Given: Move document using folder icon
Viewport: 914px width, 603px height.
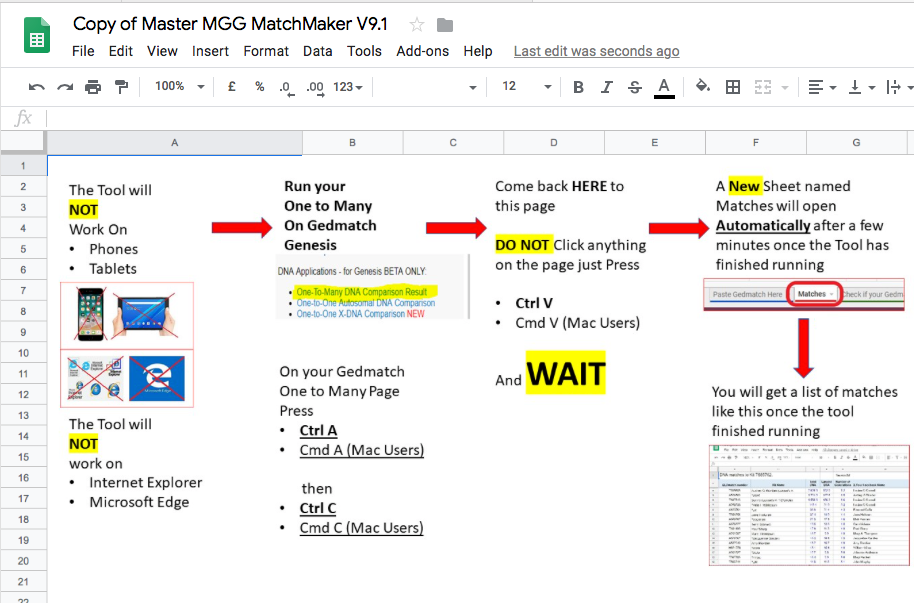Looking at the screenshot, I should 445,25.
